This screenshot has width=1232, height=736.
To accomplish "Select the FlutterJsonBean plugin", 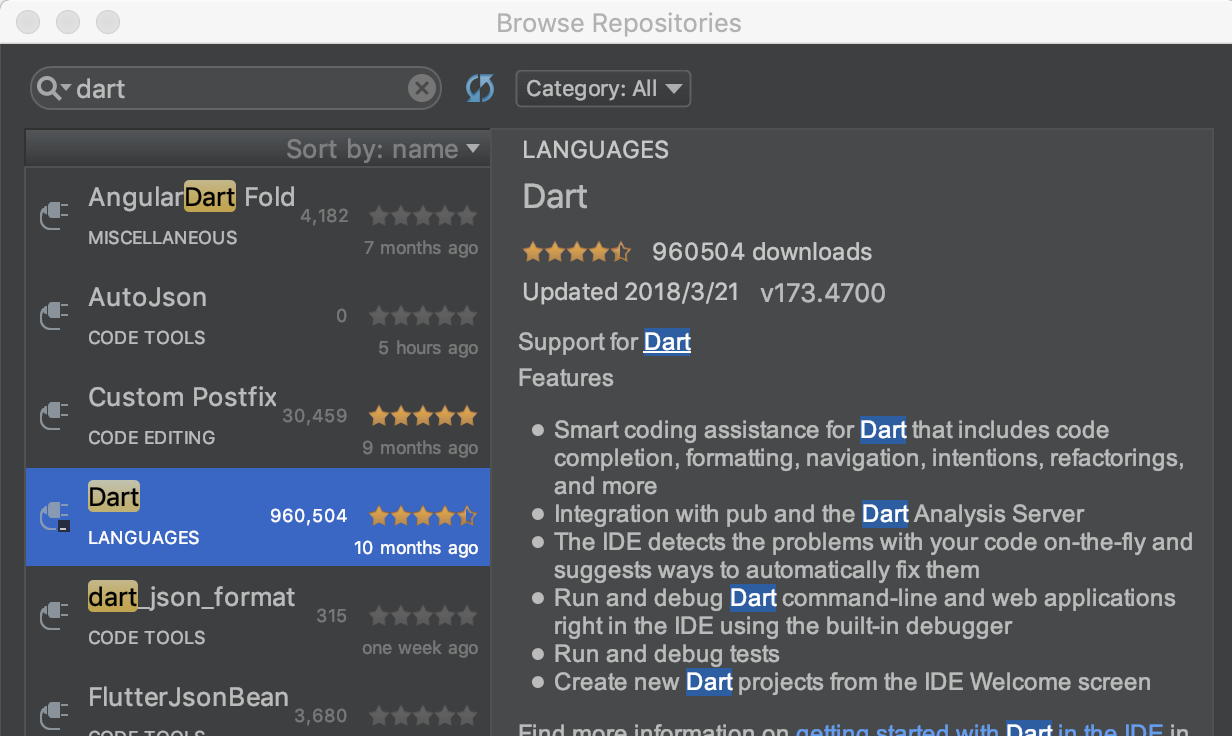I will point(258,702).
